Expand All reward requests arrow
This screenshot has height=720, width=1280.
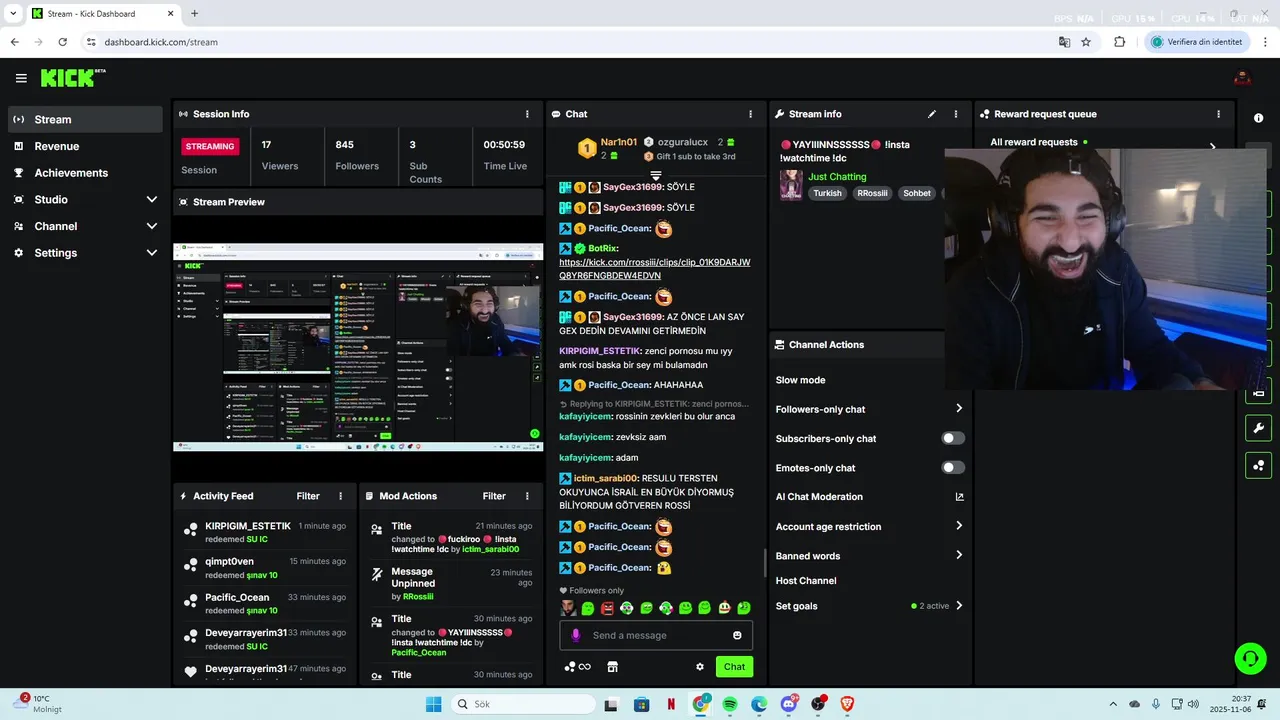click(x=1213, y=146)
